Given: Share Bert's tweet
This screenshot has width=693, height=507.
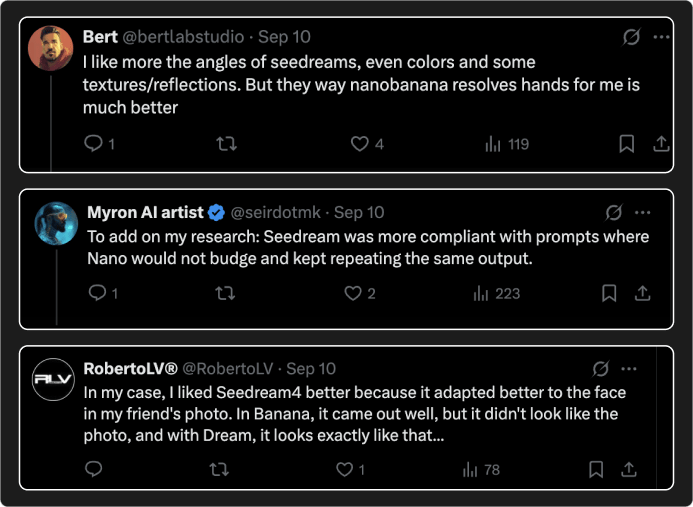Looking at the screenshot, I should tap(661, 144).
